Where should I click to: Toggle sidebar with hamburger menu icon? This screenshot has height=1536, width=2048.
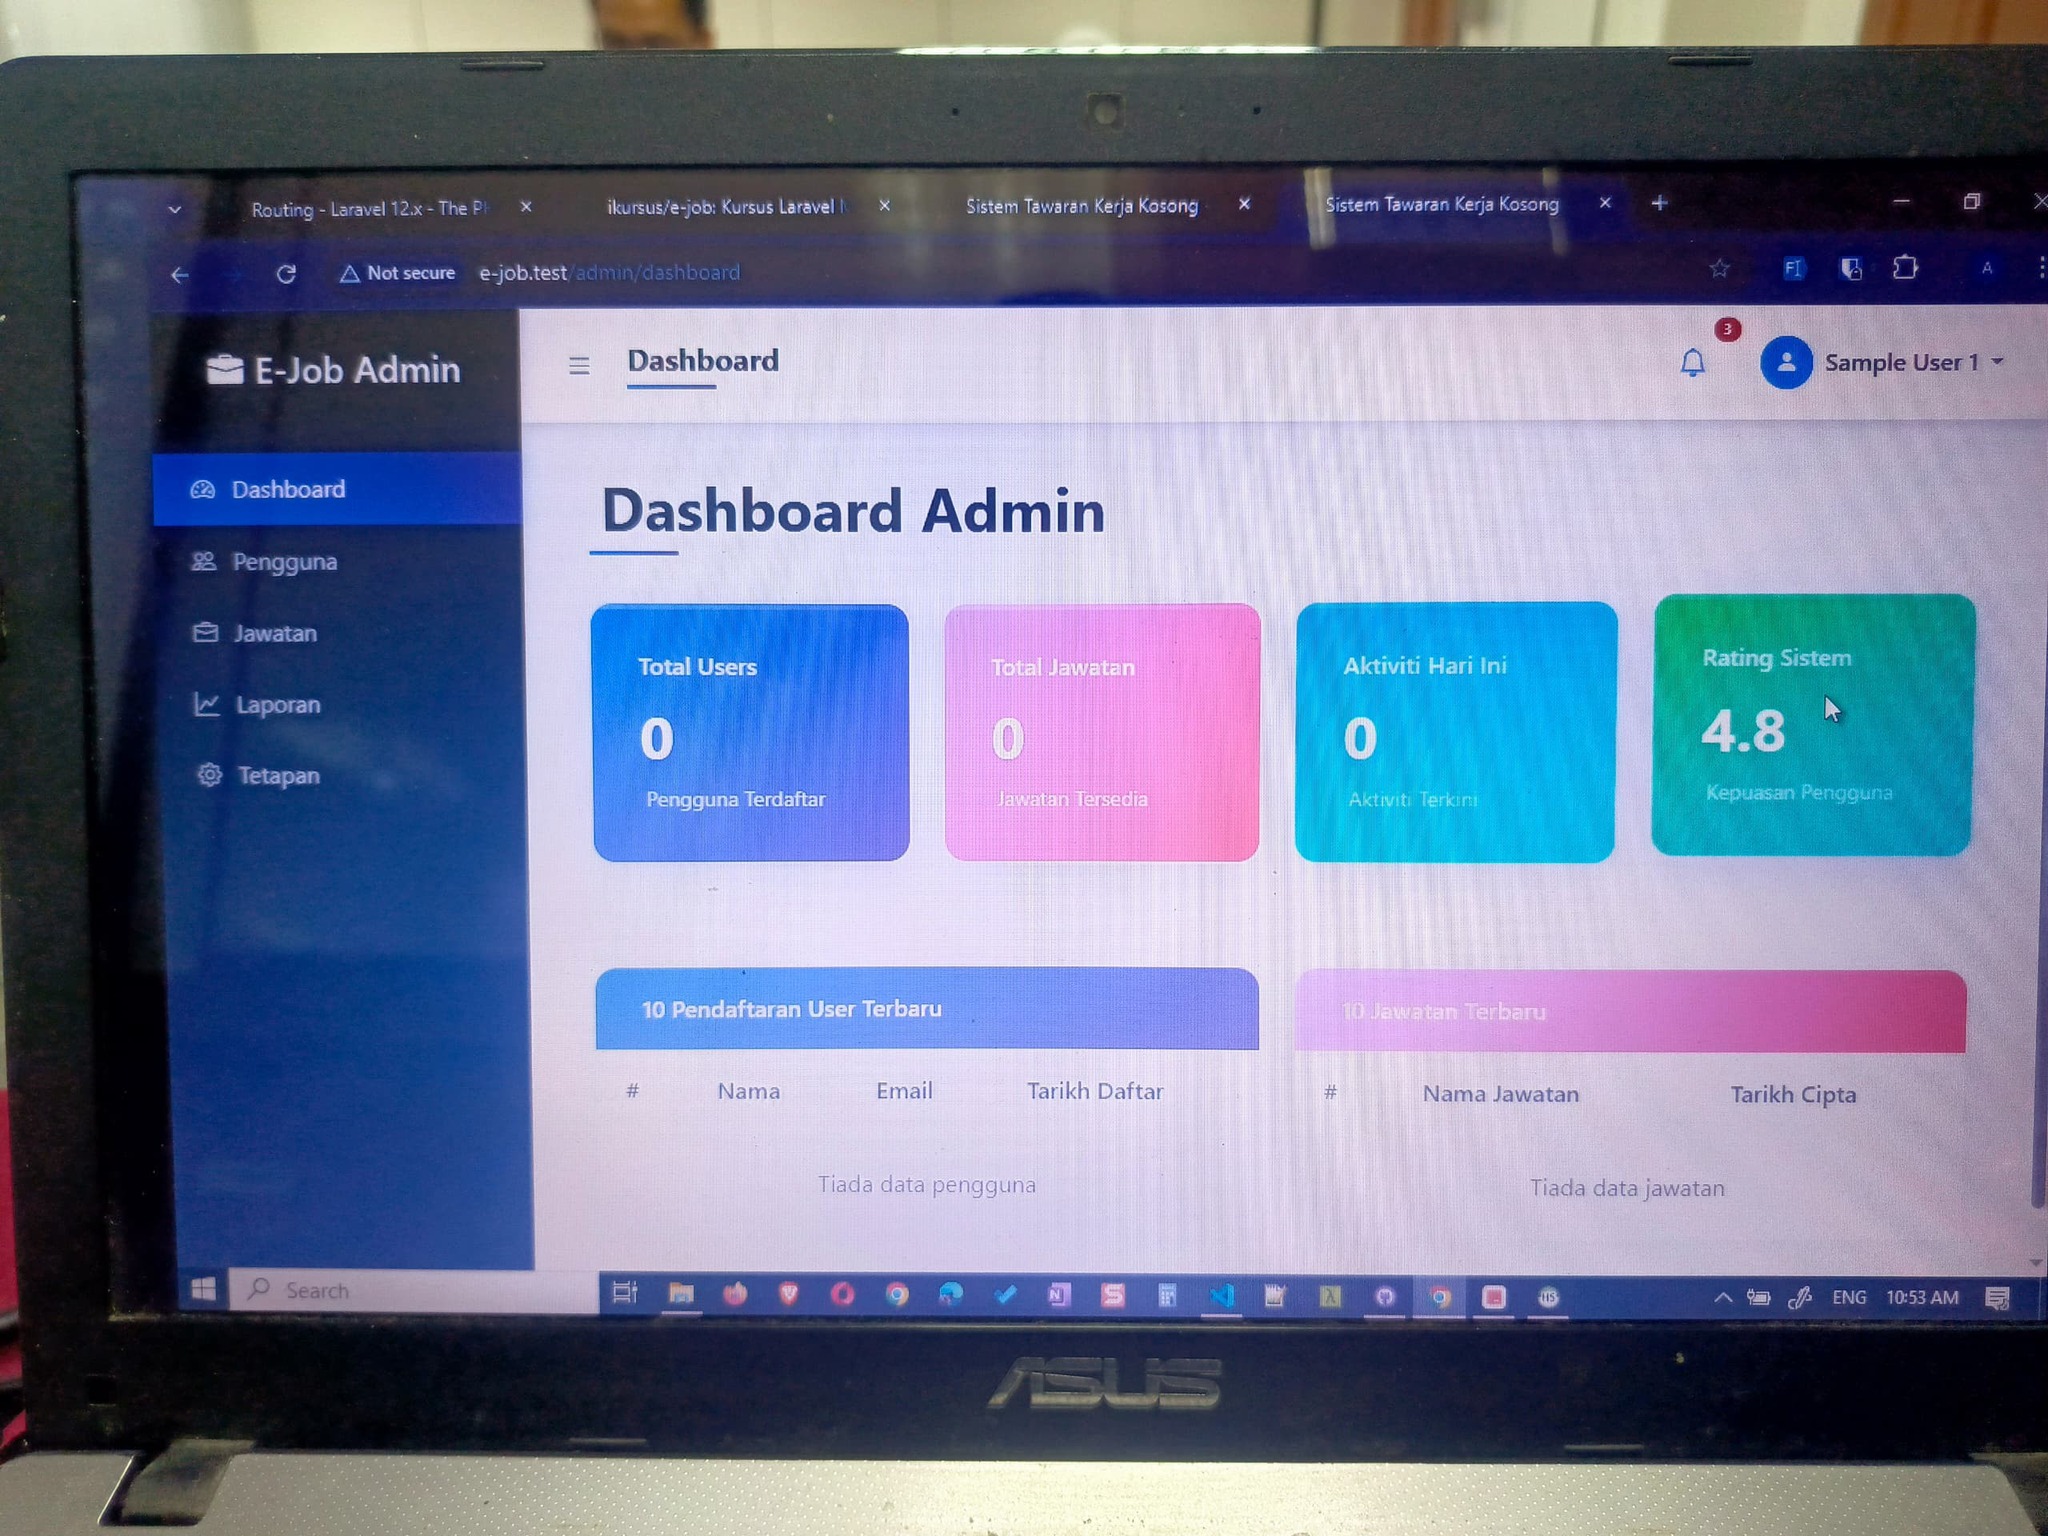click(x=578, y=366)
